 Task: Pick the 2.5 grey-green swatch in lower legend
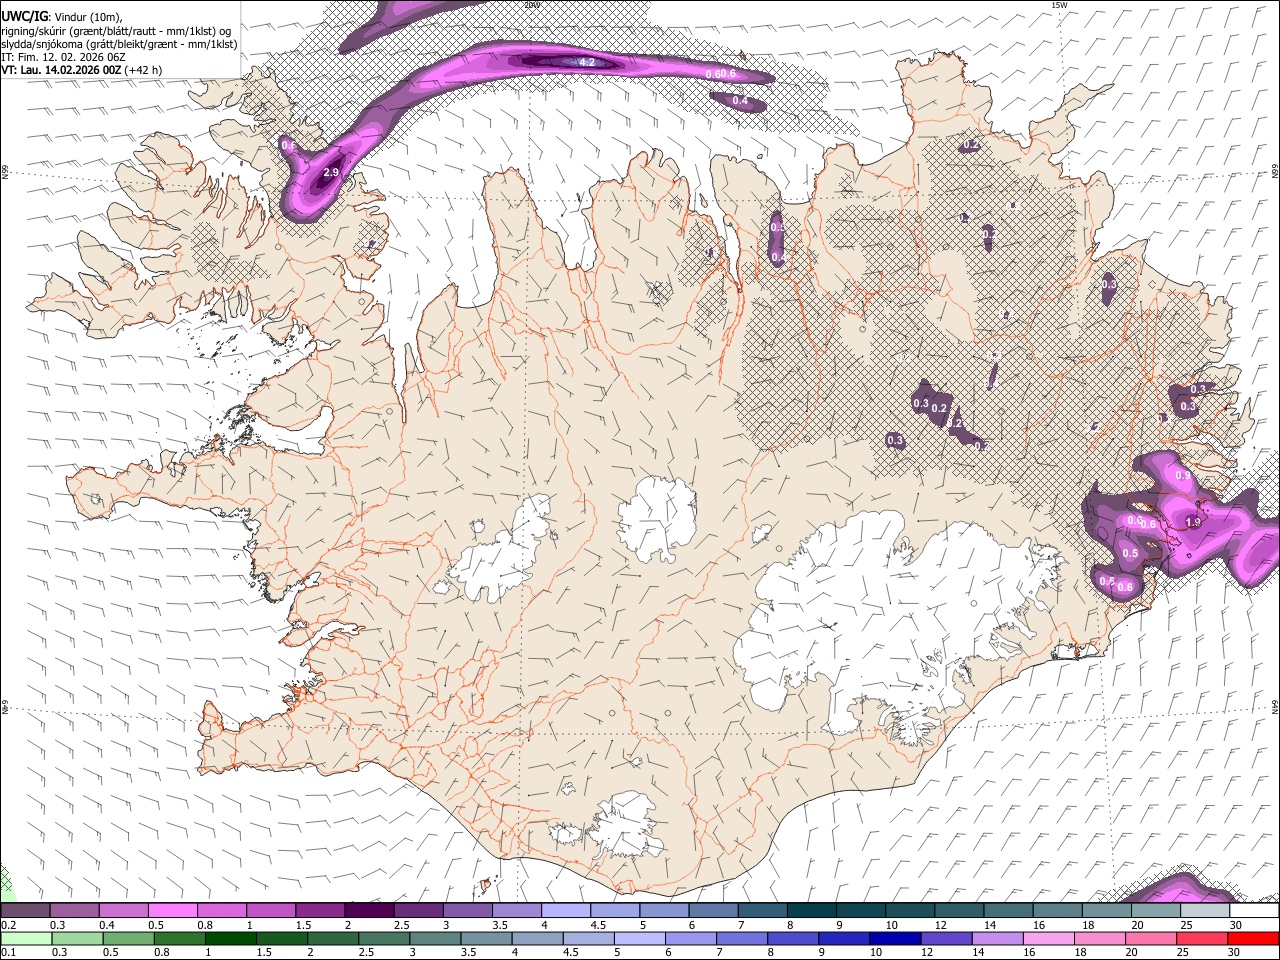[x=384, y=939]
